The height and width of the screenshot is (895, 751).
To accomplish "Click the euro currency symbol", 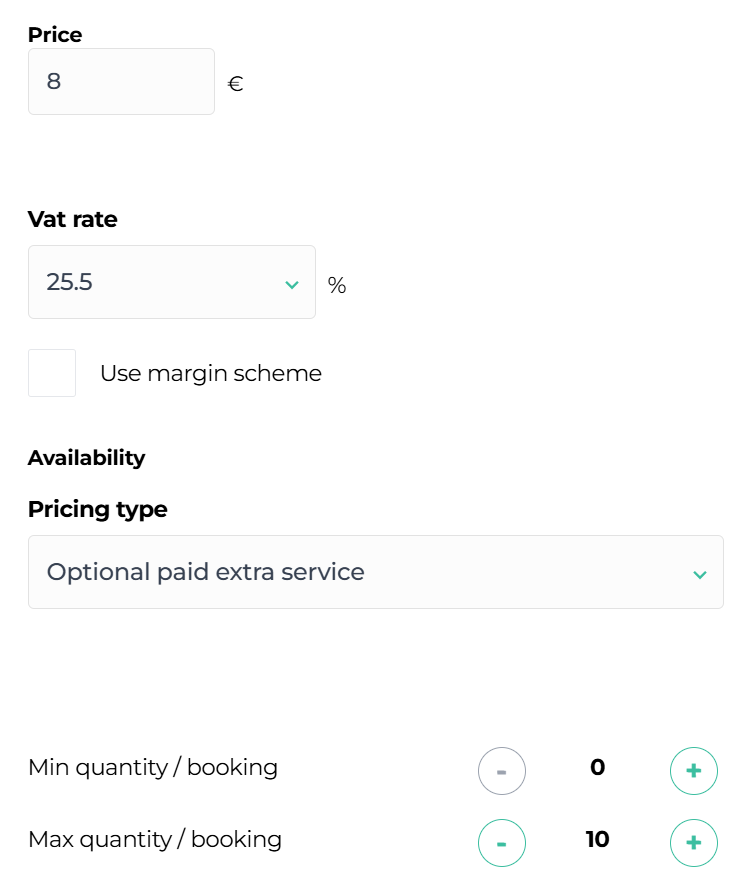I will coord(236,84).
